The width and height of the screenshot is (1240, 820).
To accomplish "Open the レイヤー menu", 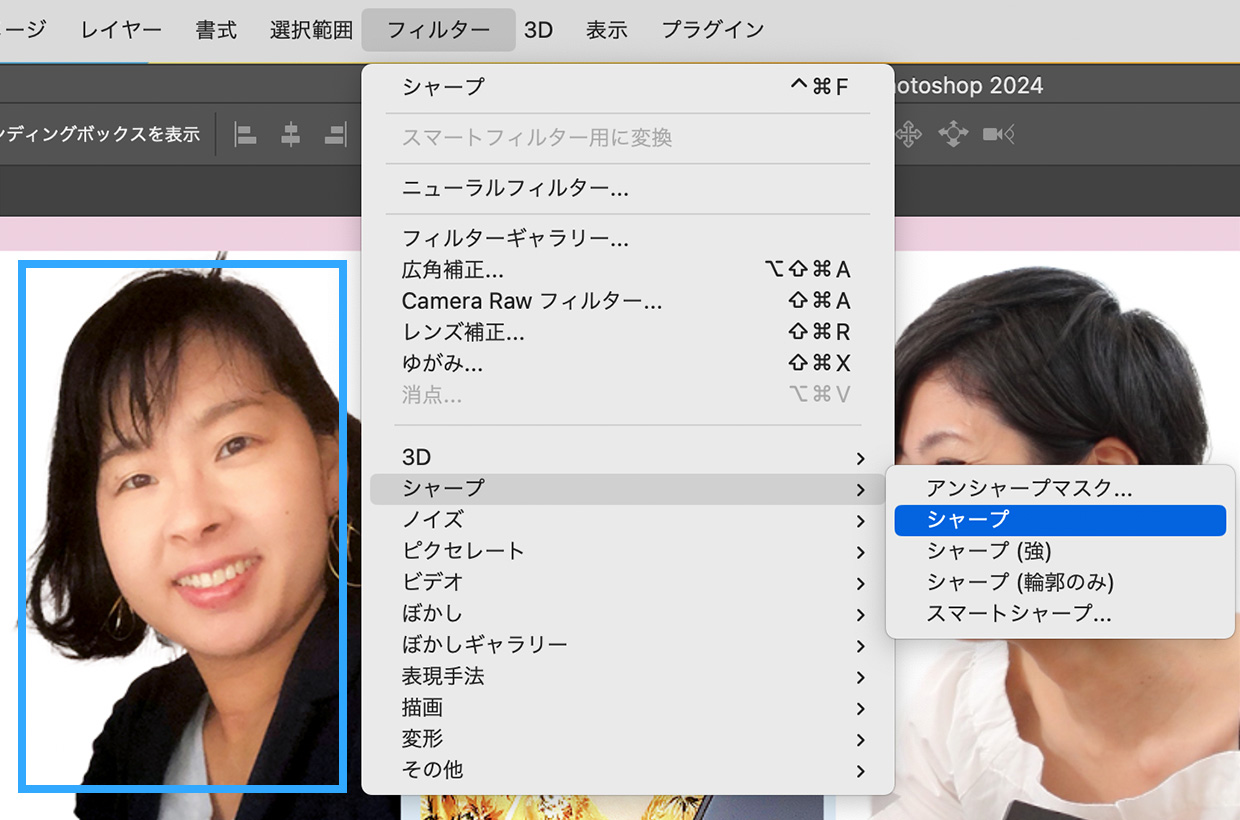I will click(121, 30).
